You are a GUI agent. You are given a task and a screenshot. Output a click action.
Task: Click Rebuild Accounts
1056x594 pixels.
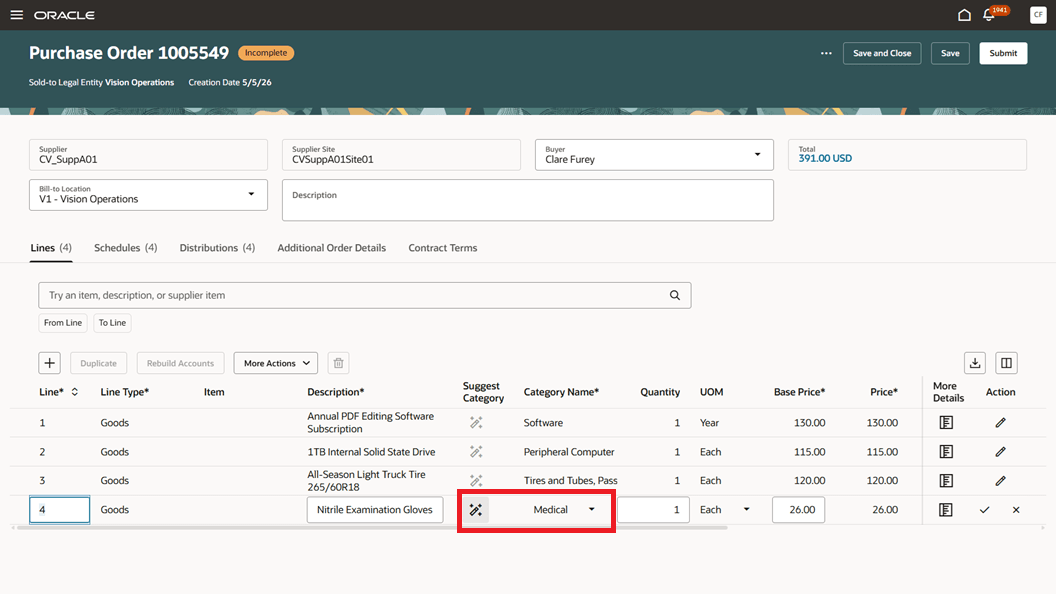coord(180,363)
